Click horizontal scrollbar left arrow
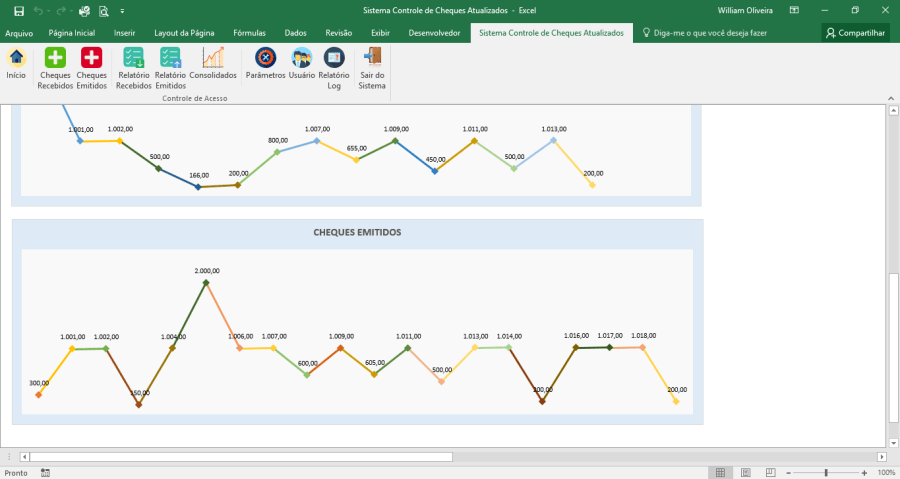 [x=24, y=457]
